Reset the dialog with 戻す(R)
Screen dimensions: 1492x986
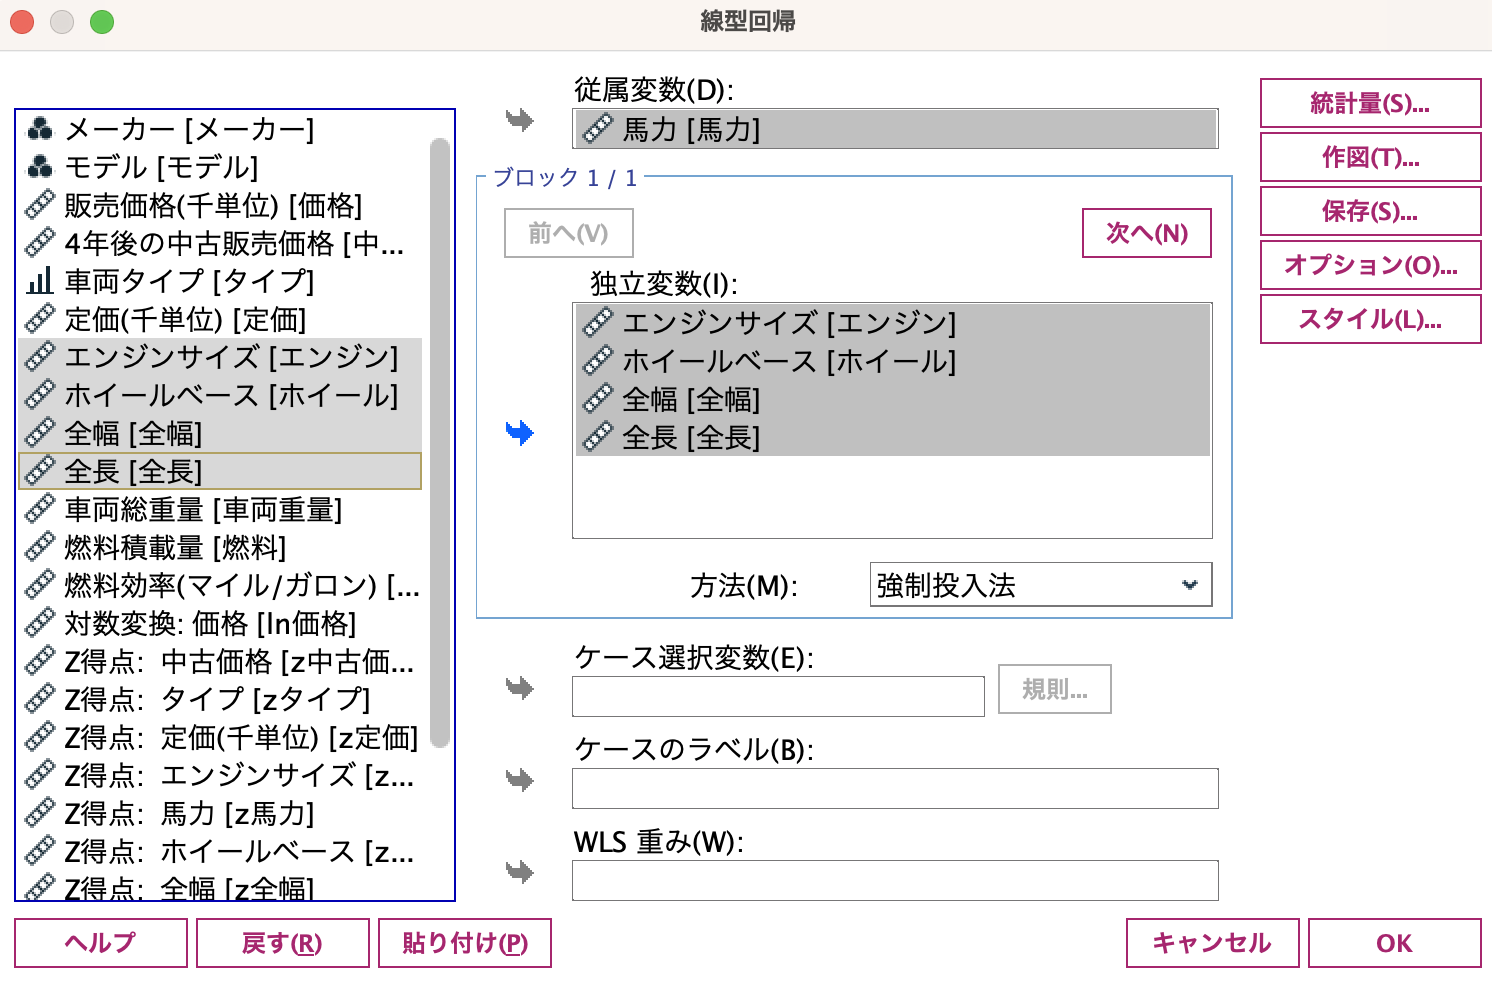coord(282,942)
